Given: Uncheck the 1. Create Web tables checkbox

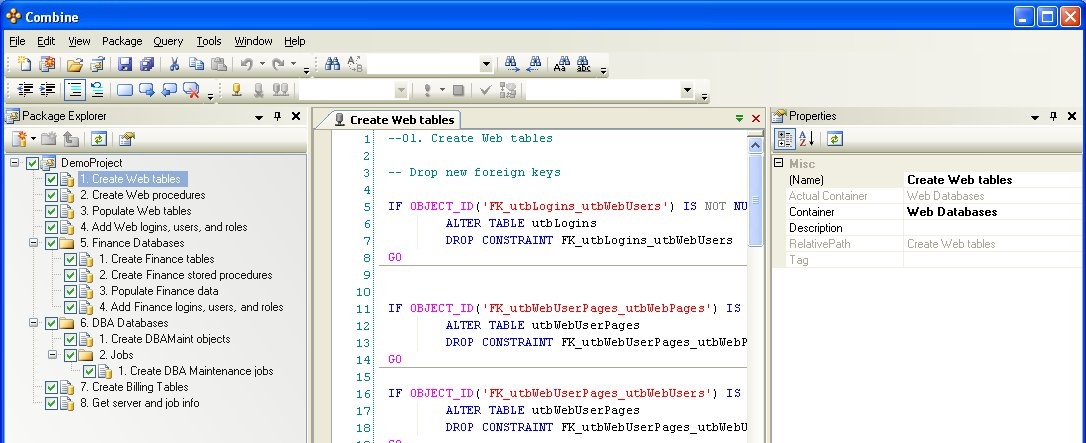Looking at the screenshot, I should click(x=51, y=179).
